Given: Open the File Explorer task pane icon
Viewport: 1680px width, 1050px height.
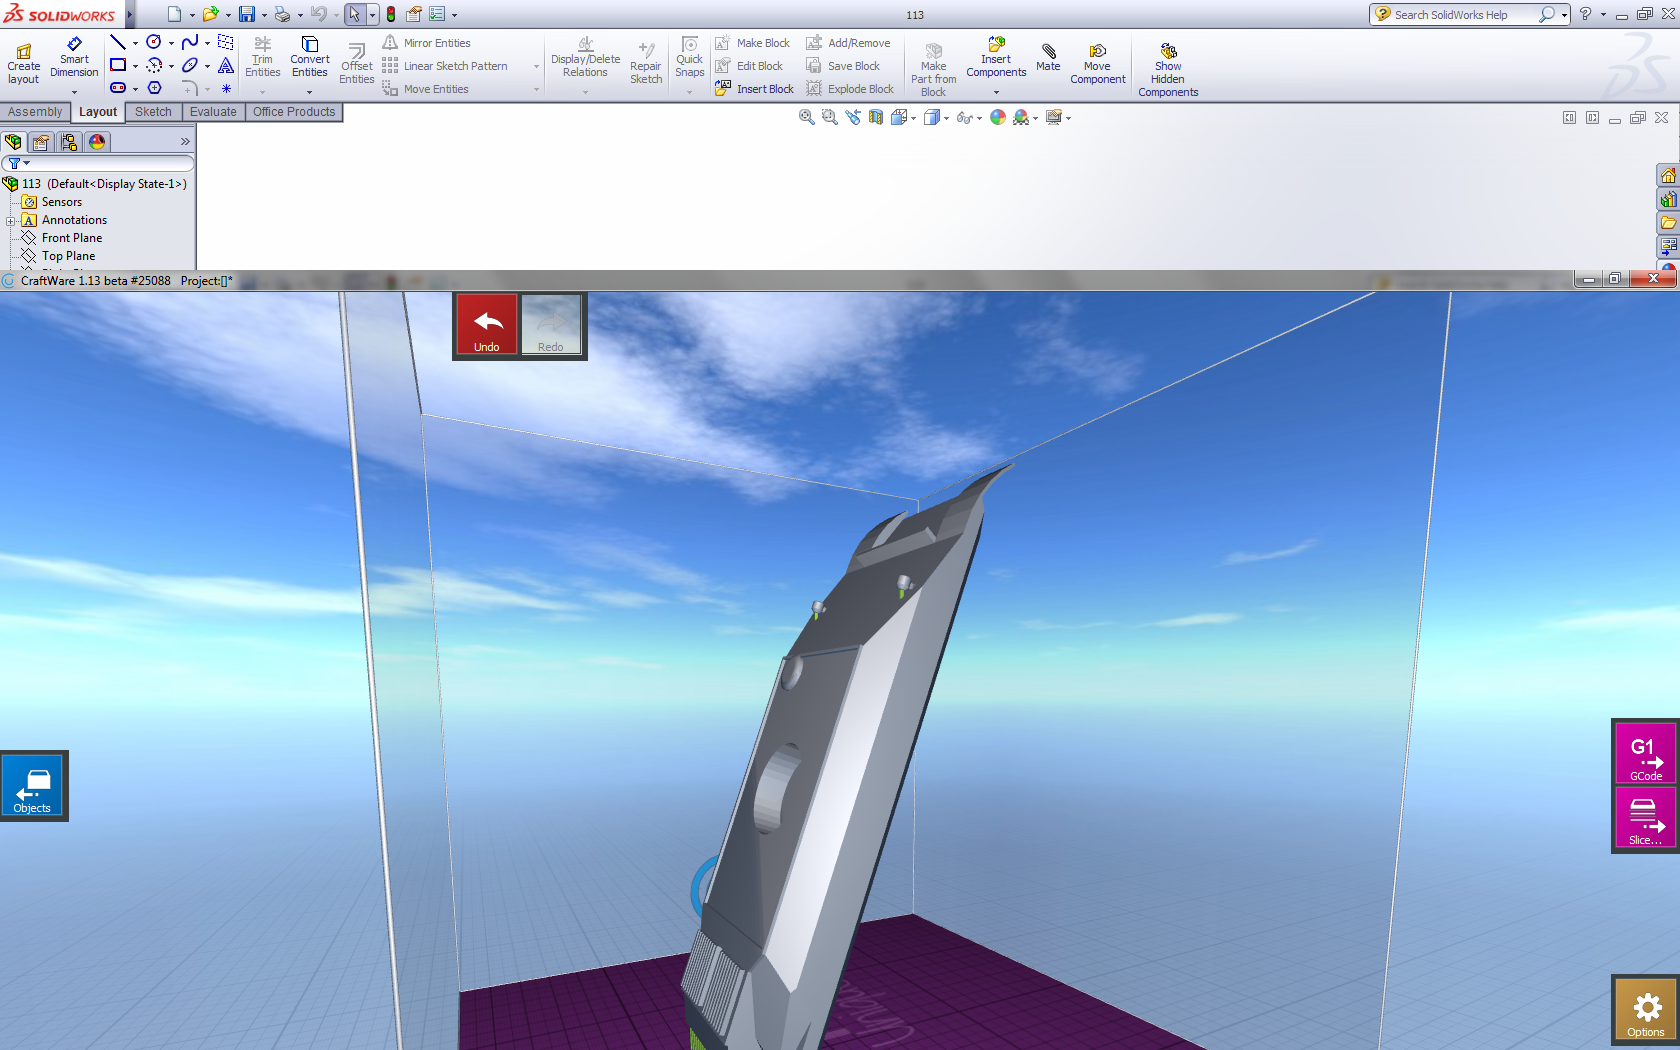Looking at the screenshot, I should tap(1668, 222).
